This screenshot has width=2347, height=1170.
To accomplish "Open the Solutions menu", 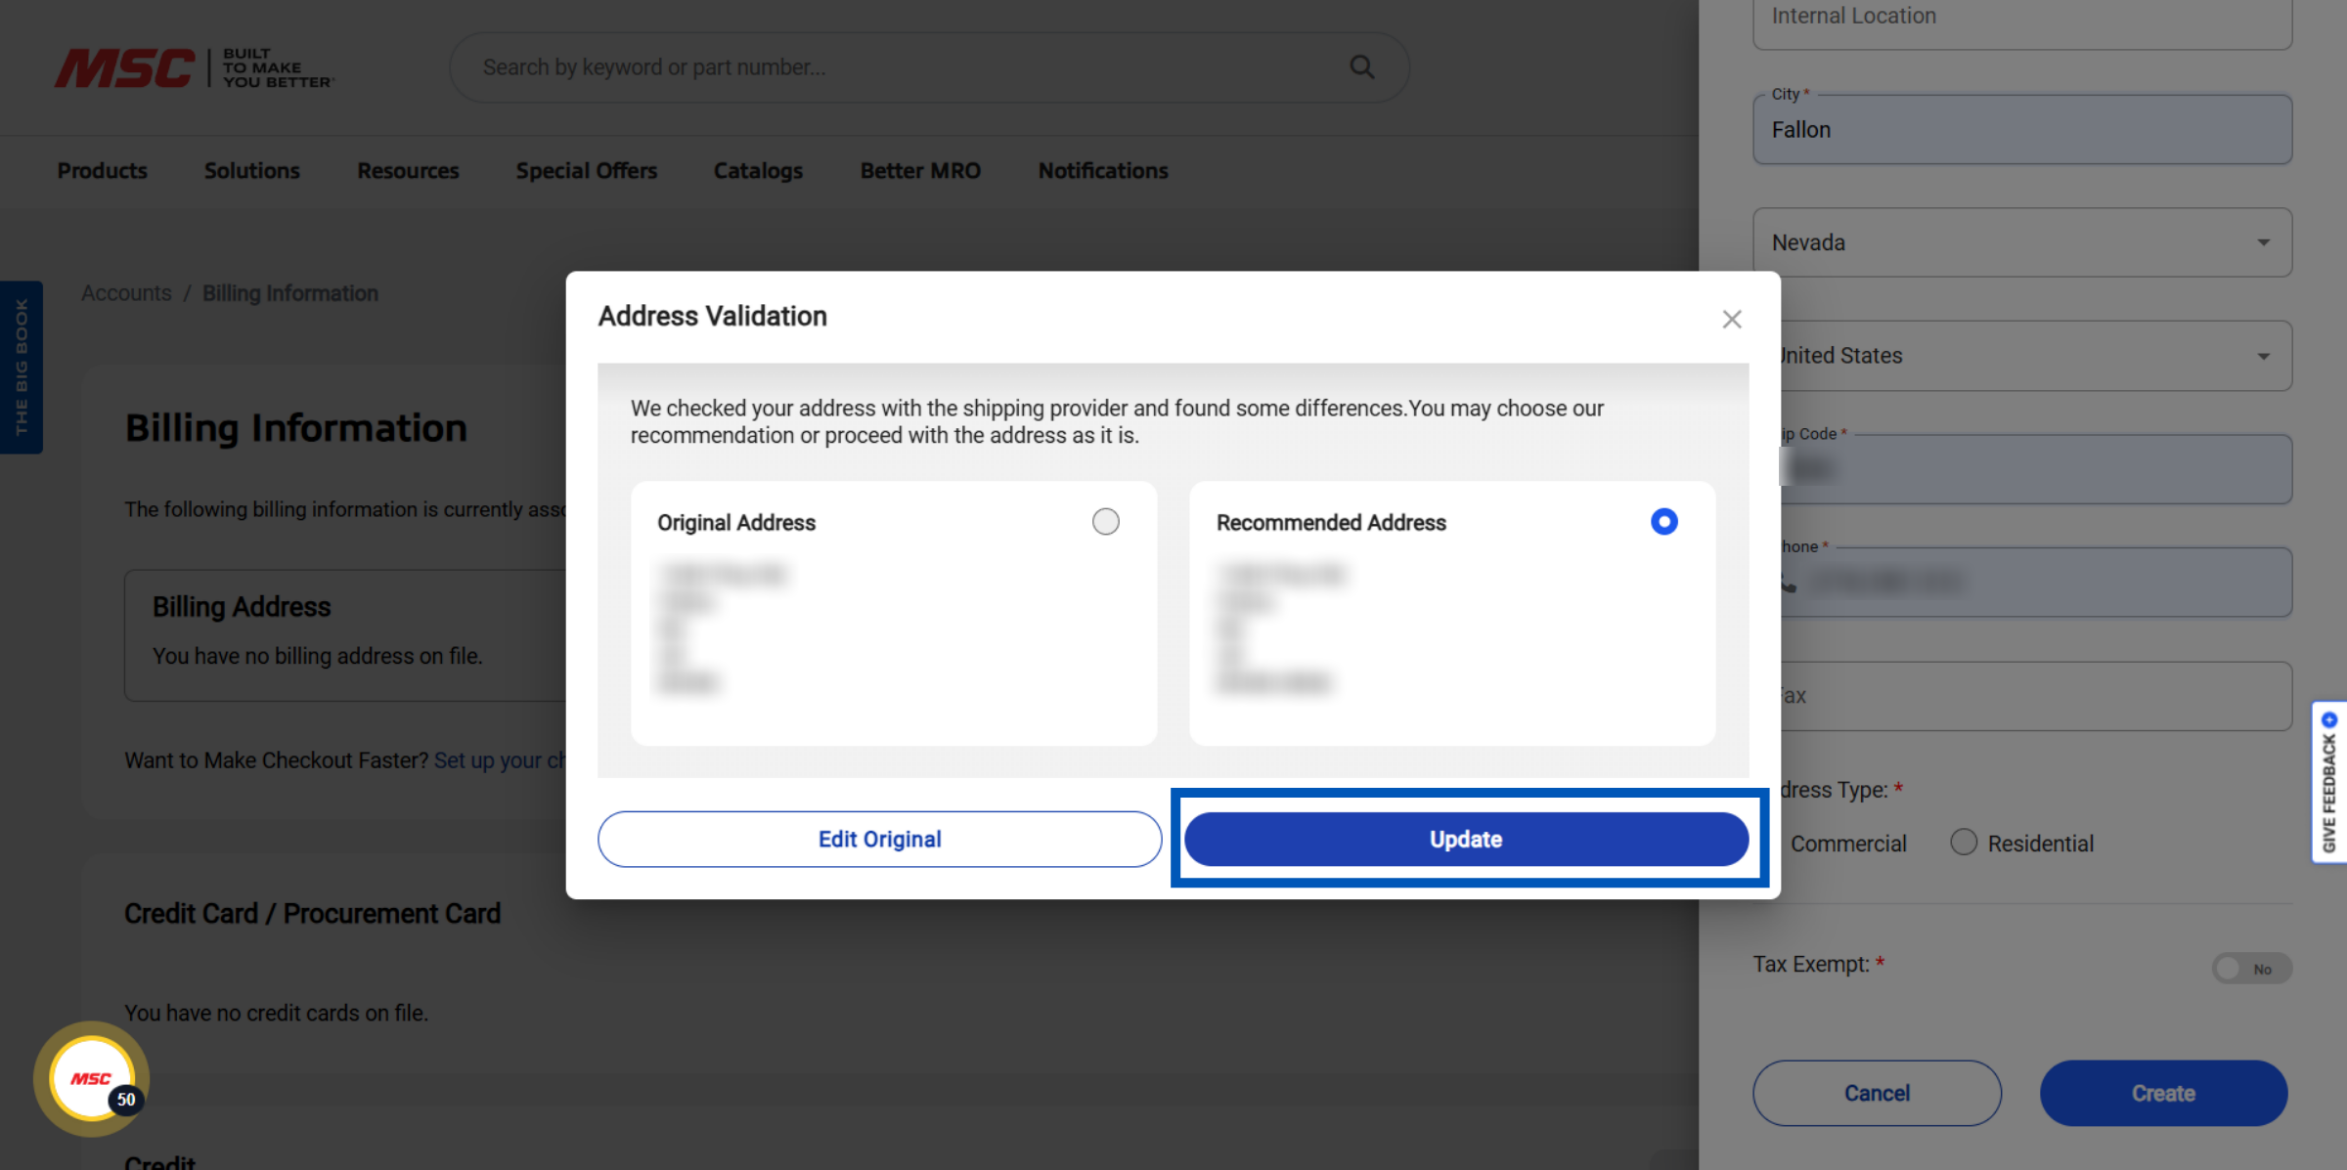I will tap(252, 170).
